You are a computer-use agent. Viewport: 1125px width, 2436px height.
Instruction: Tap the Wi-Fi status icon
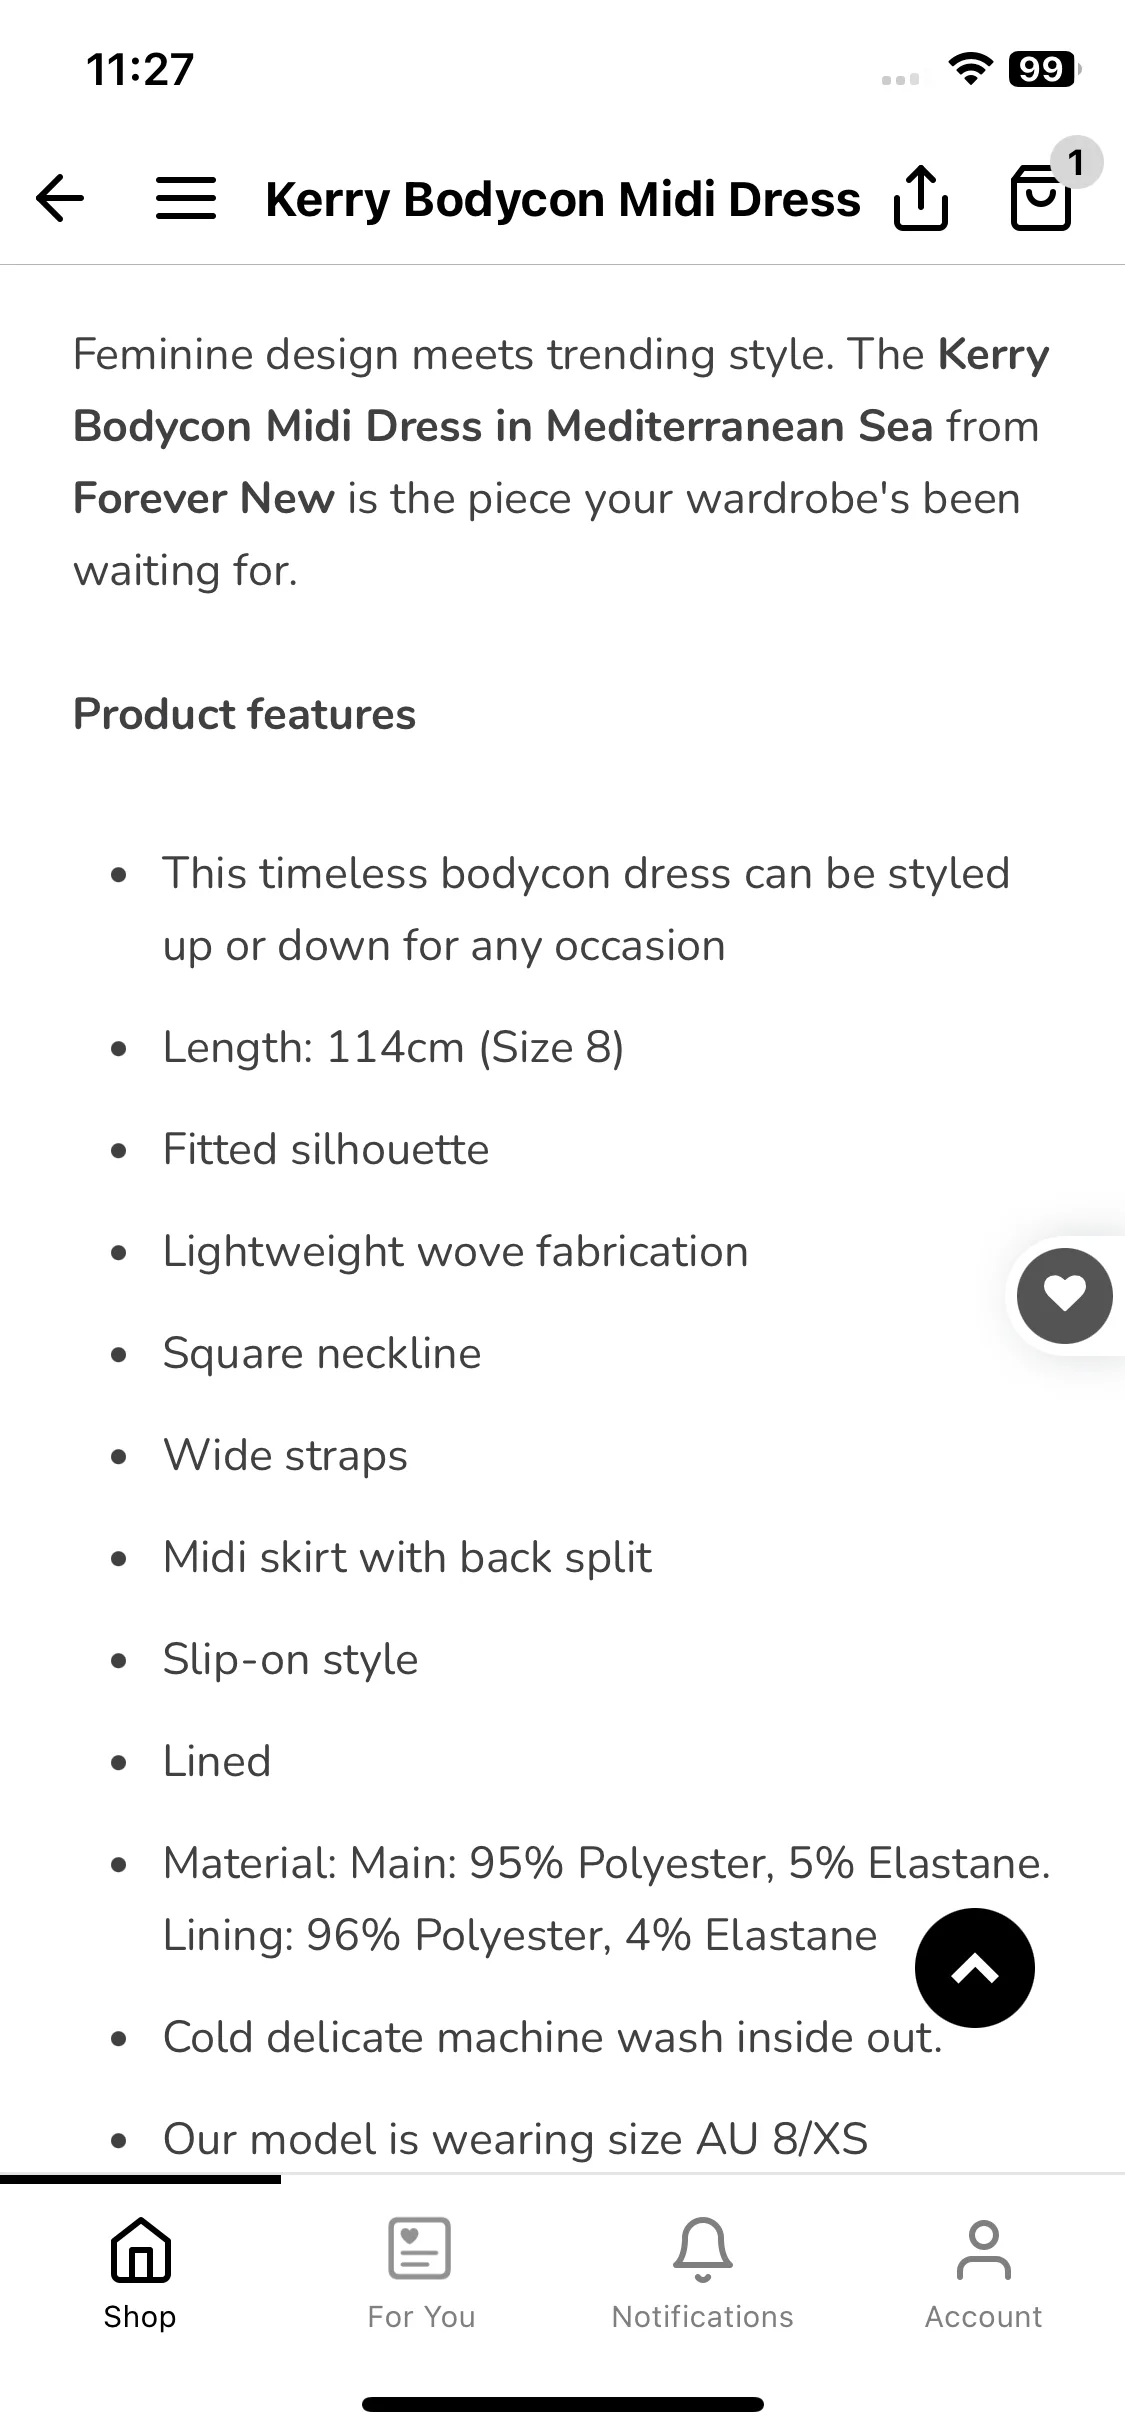pos(970,69)
